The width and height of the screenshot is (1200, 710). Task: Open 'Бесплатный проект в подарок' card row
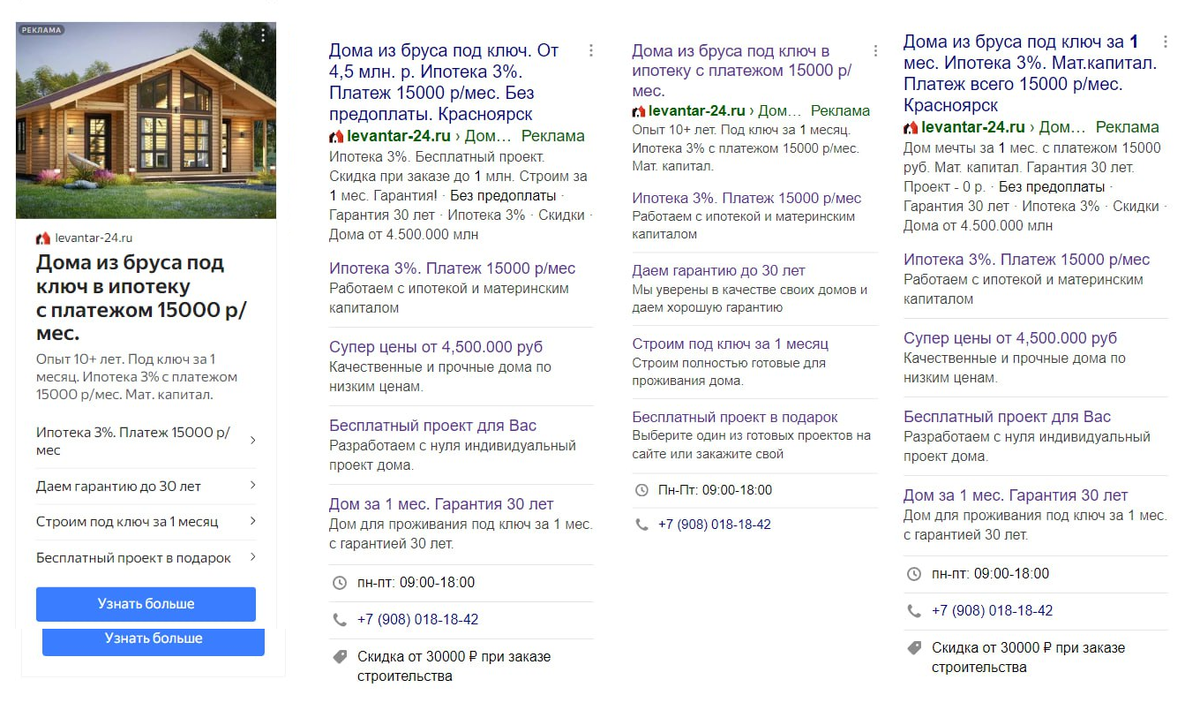pos(252,558)
